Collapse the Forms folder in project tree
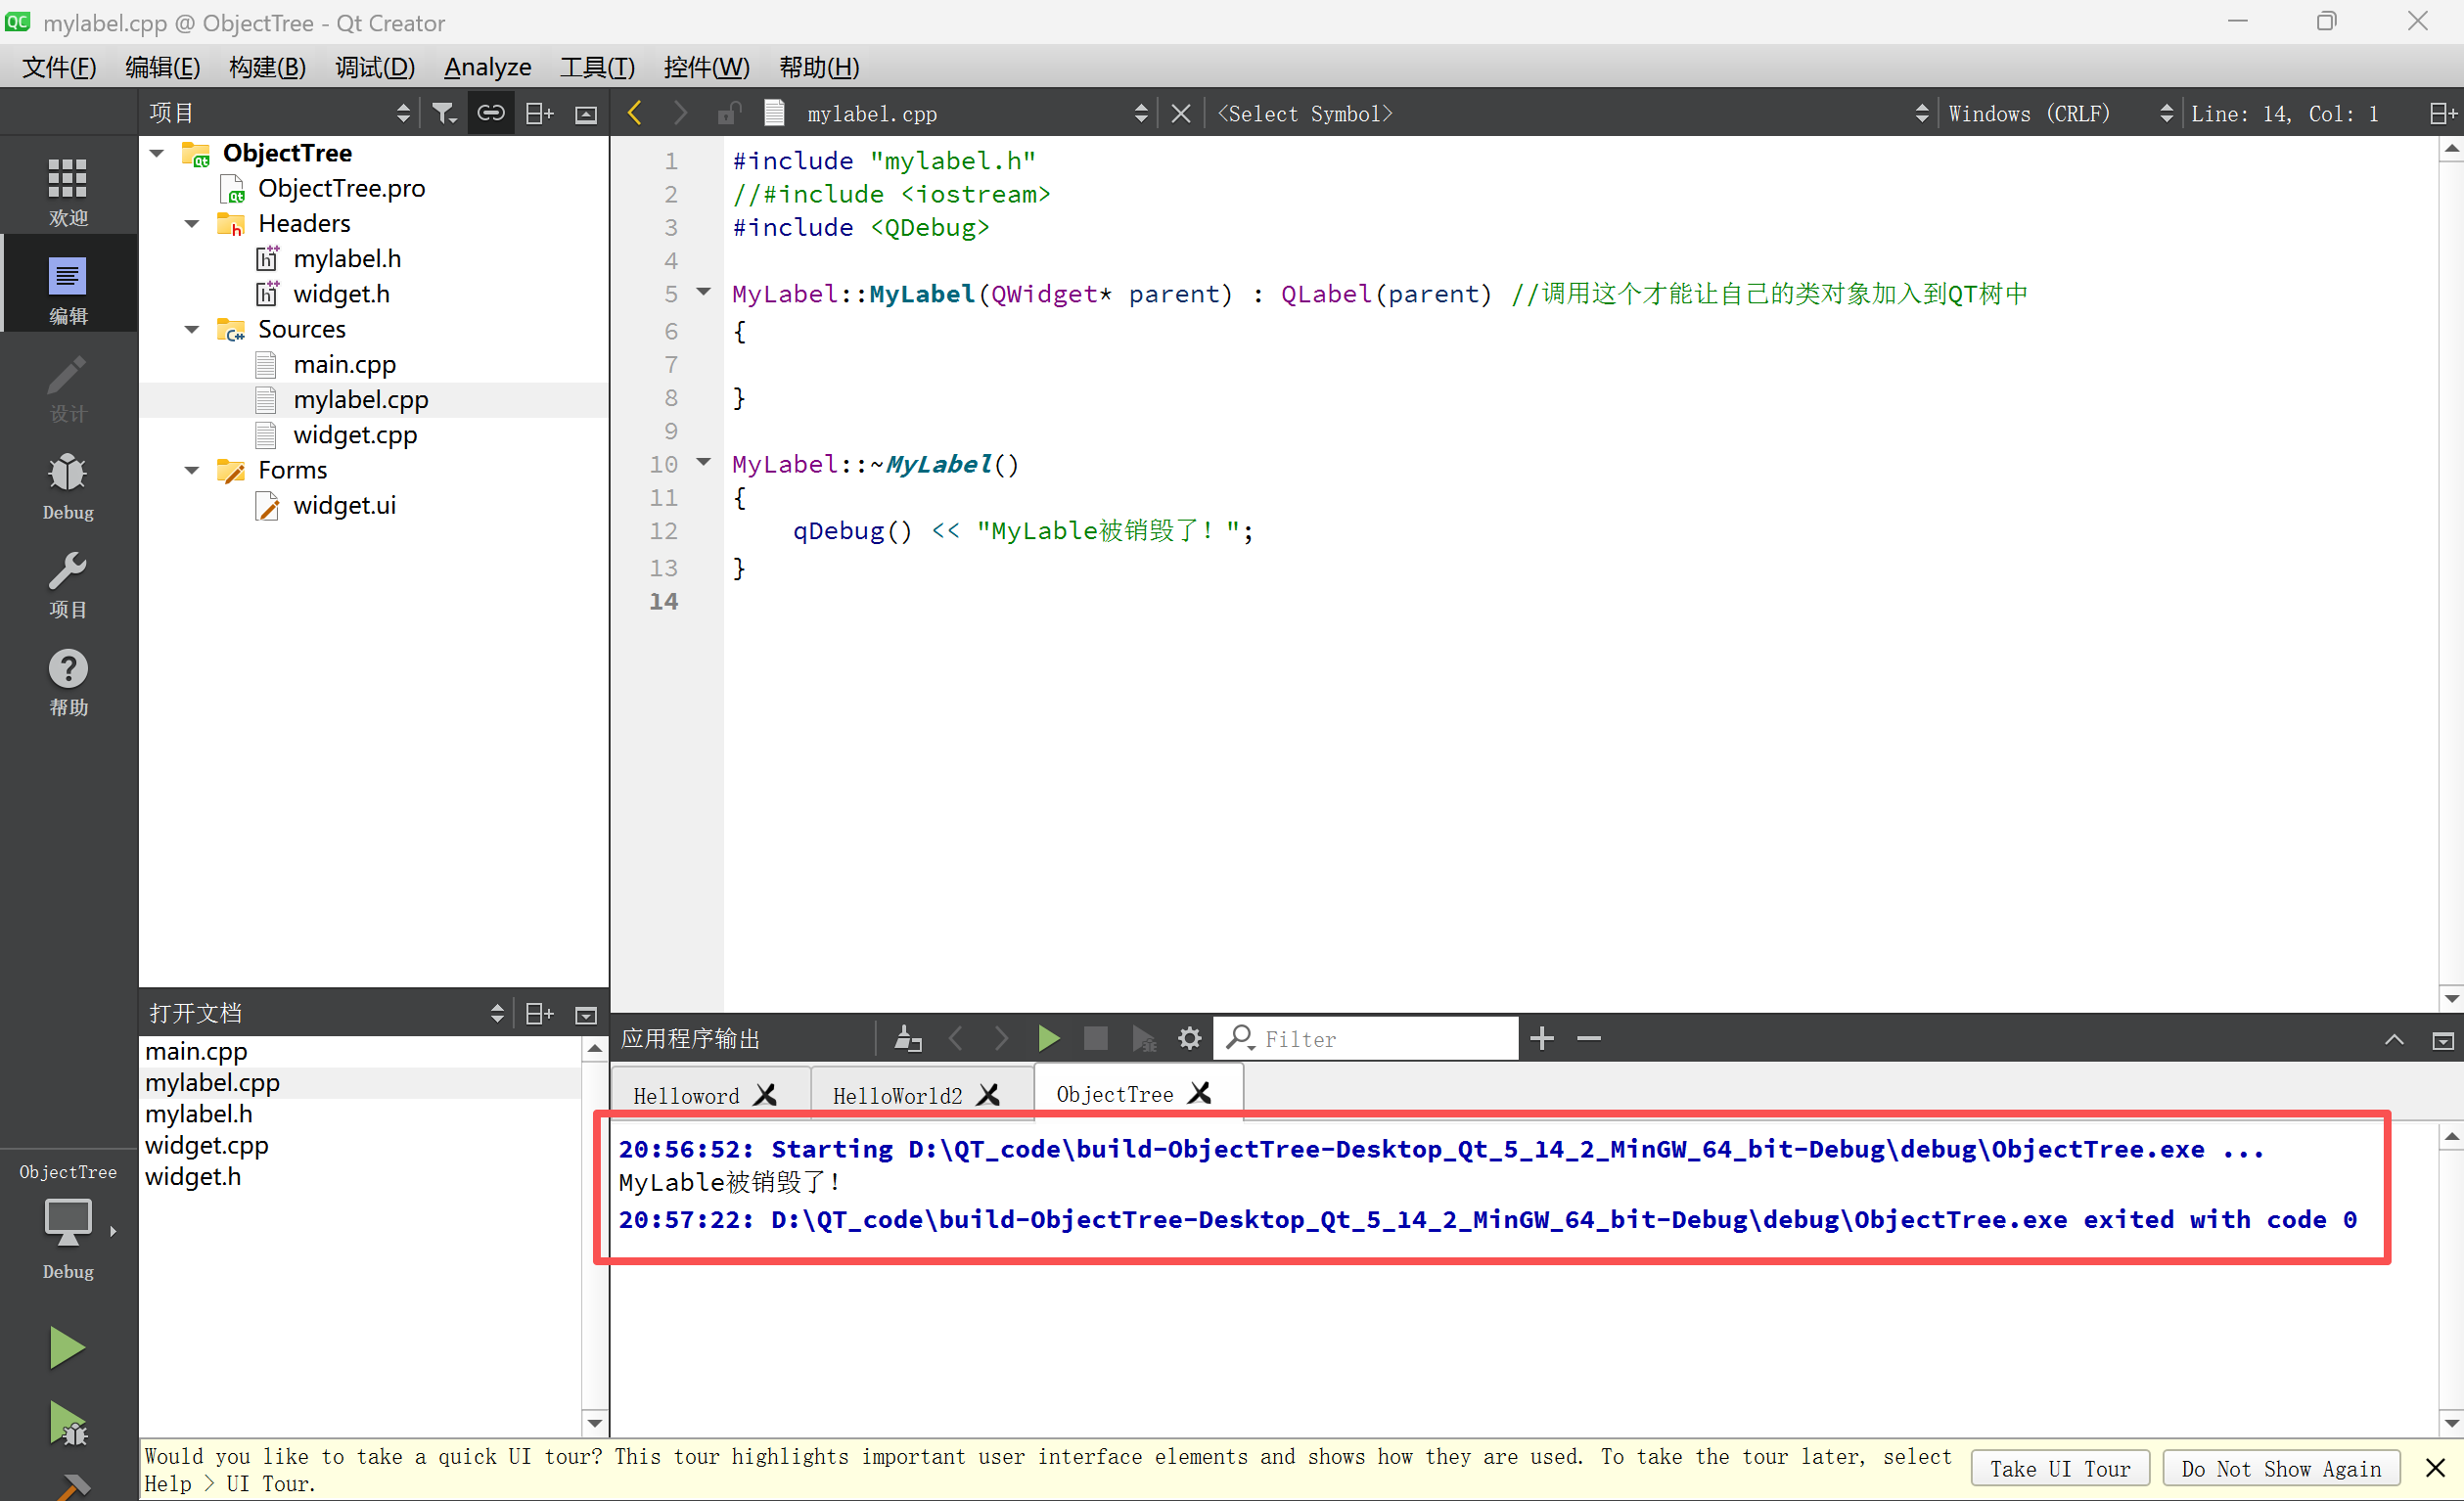2464x1501 pixels. (192, 470)
